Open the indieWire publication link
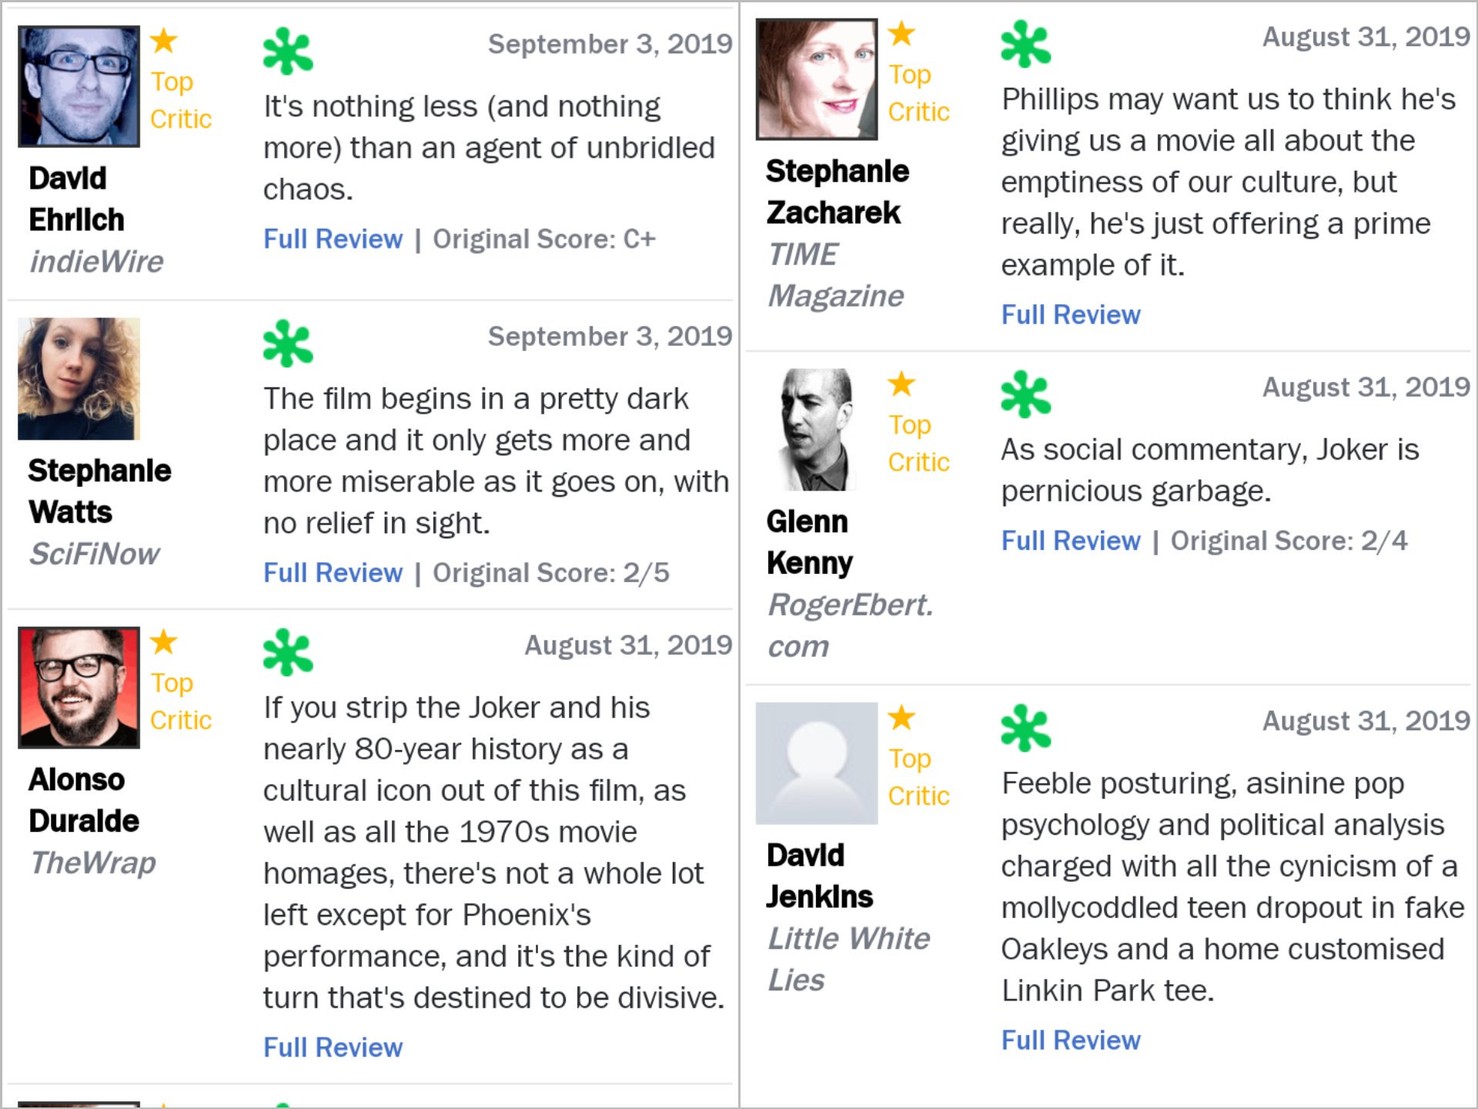Viewport: 1478px width, 1109px height. [x=96, y=262]
